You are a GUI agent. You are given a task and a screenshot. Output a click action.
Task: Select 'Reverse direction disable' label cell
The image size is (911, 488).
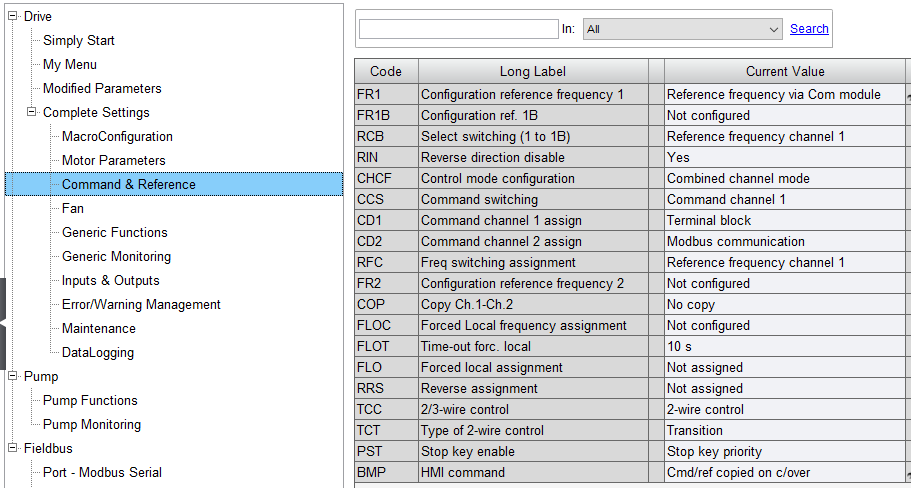pos(533,157)
